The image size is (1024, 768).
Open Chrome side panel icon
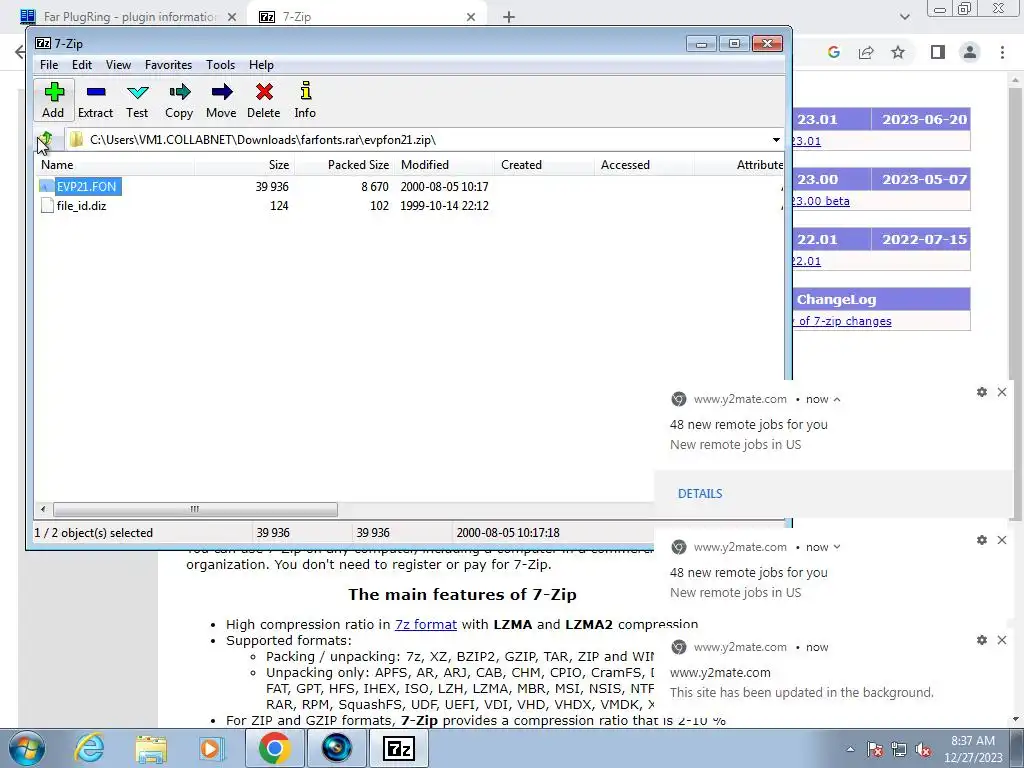click(938, 52)
